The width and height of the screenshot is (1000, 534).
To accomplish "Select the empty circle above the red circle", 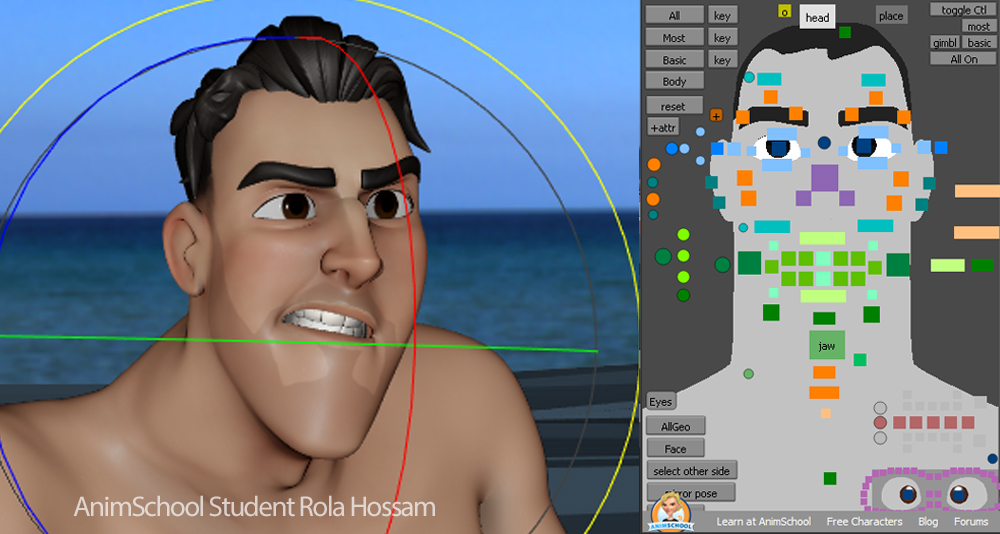I will pos(880,408).
